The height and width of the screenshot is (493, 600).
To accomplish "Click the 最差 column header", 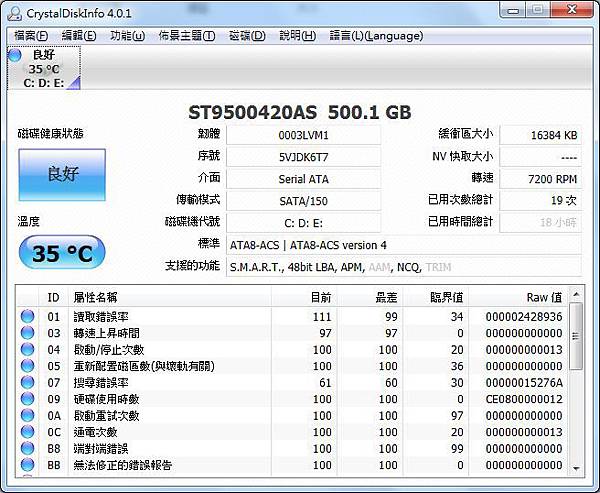I will click(x=370, y=297).
